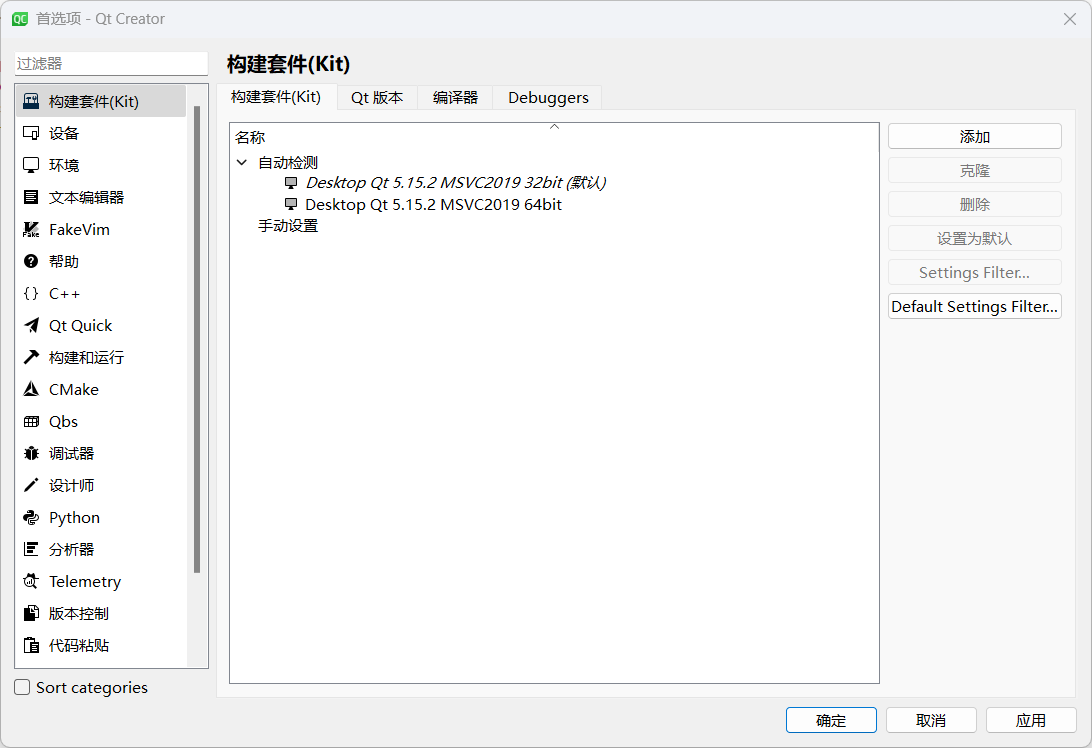1092x748 pixels.
Task: Open Default Settings Filter... button
Action: [974, 306]
